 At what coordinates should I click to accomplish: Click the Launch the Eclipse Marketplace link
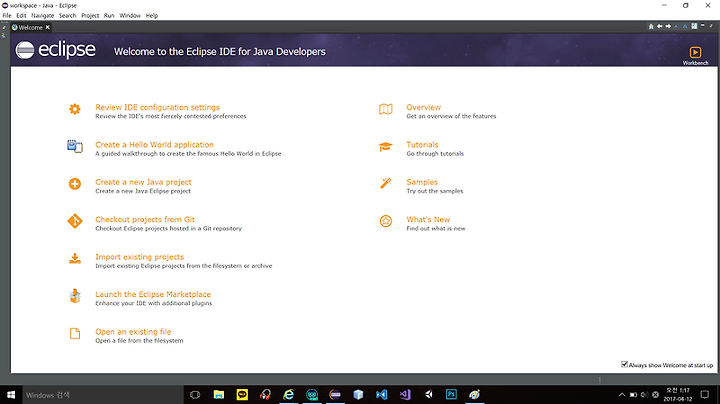click(x=153, y=294)
